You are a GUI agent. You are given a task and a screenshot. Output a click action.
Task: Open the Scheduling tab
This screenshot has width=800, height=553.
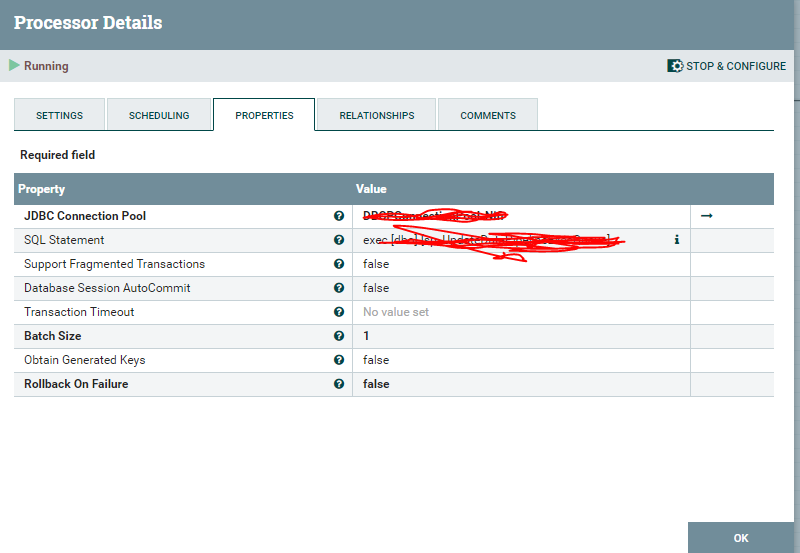[159, 115]
